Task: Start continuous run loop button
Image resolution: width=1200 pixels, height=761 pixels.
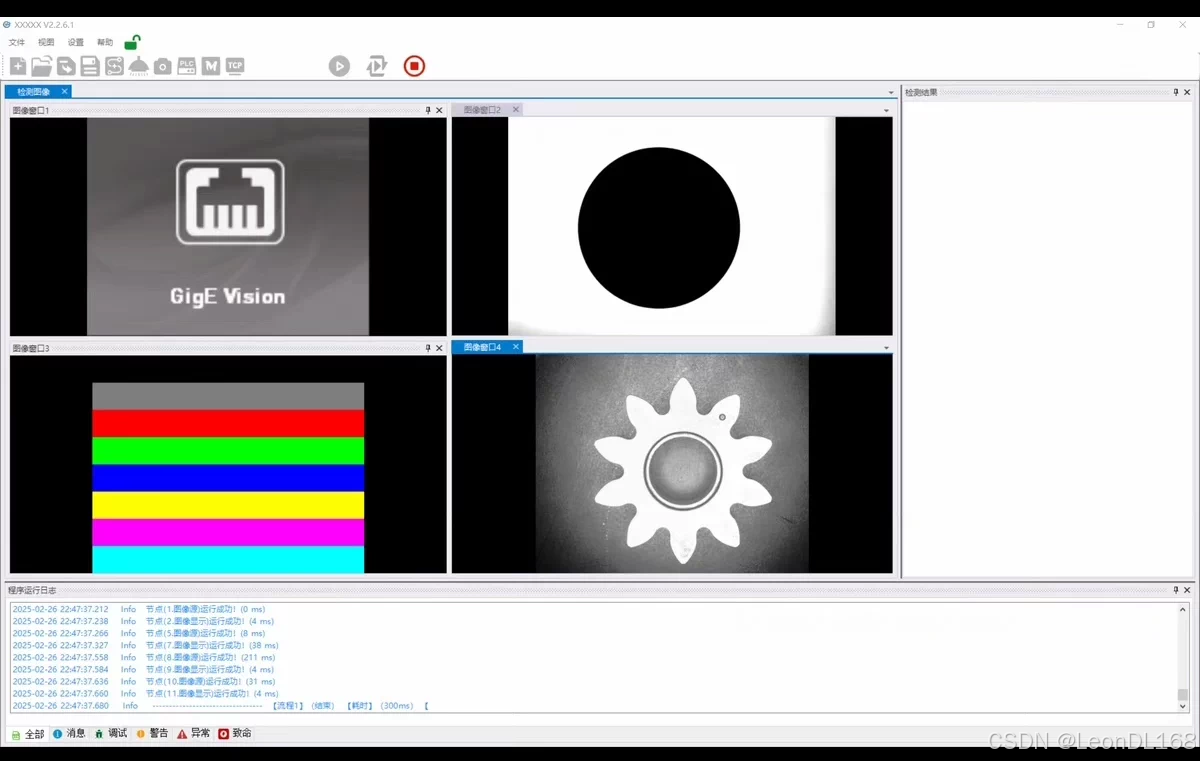Action: tap(377, 66)
